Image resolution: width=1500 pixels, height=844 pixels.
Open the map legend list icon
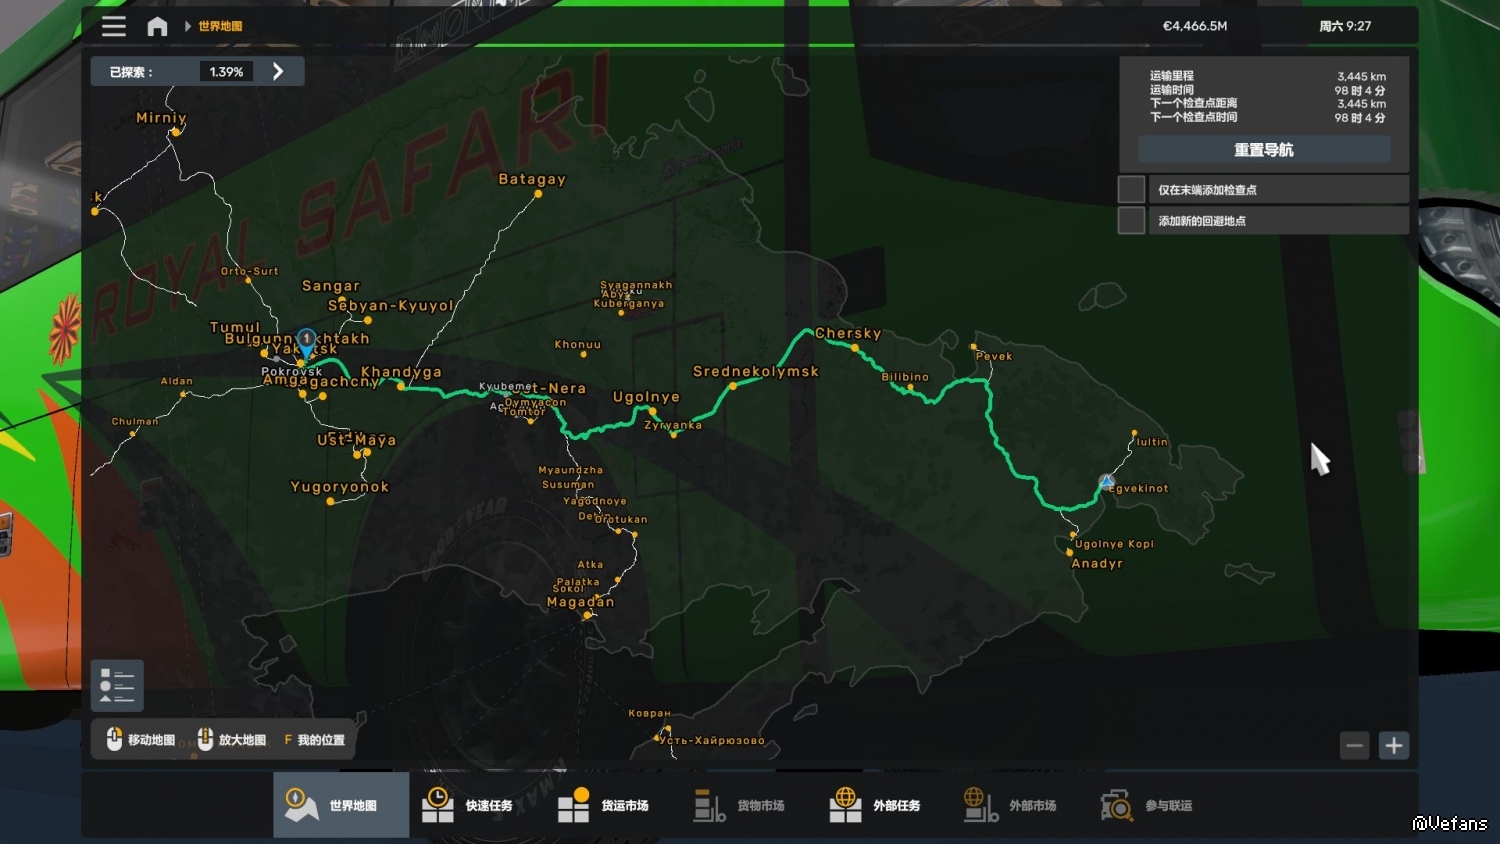(x=117, y=685)
